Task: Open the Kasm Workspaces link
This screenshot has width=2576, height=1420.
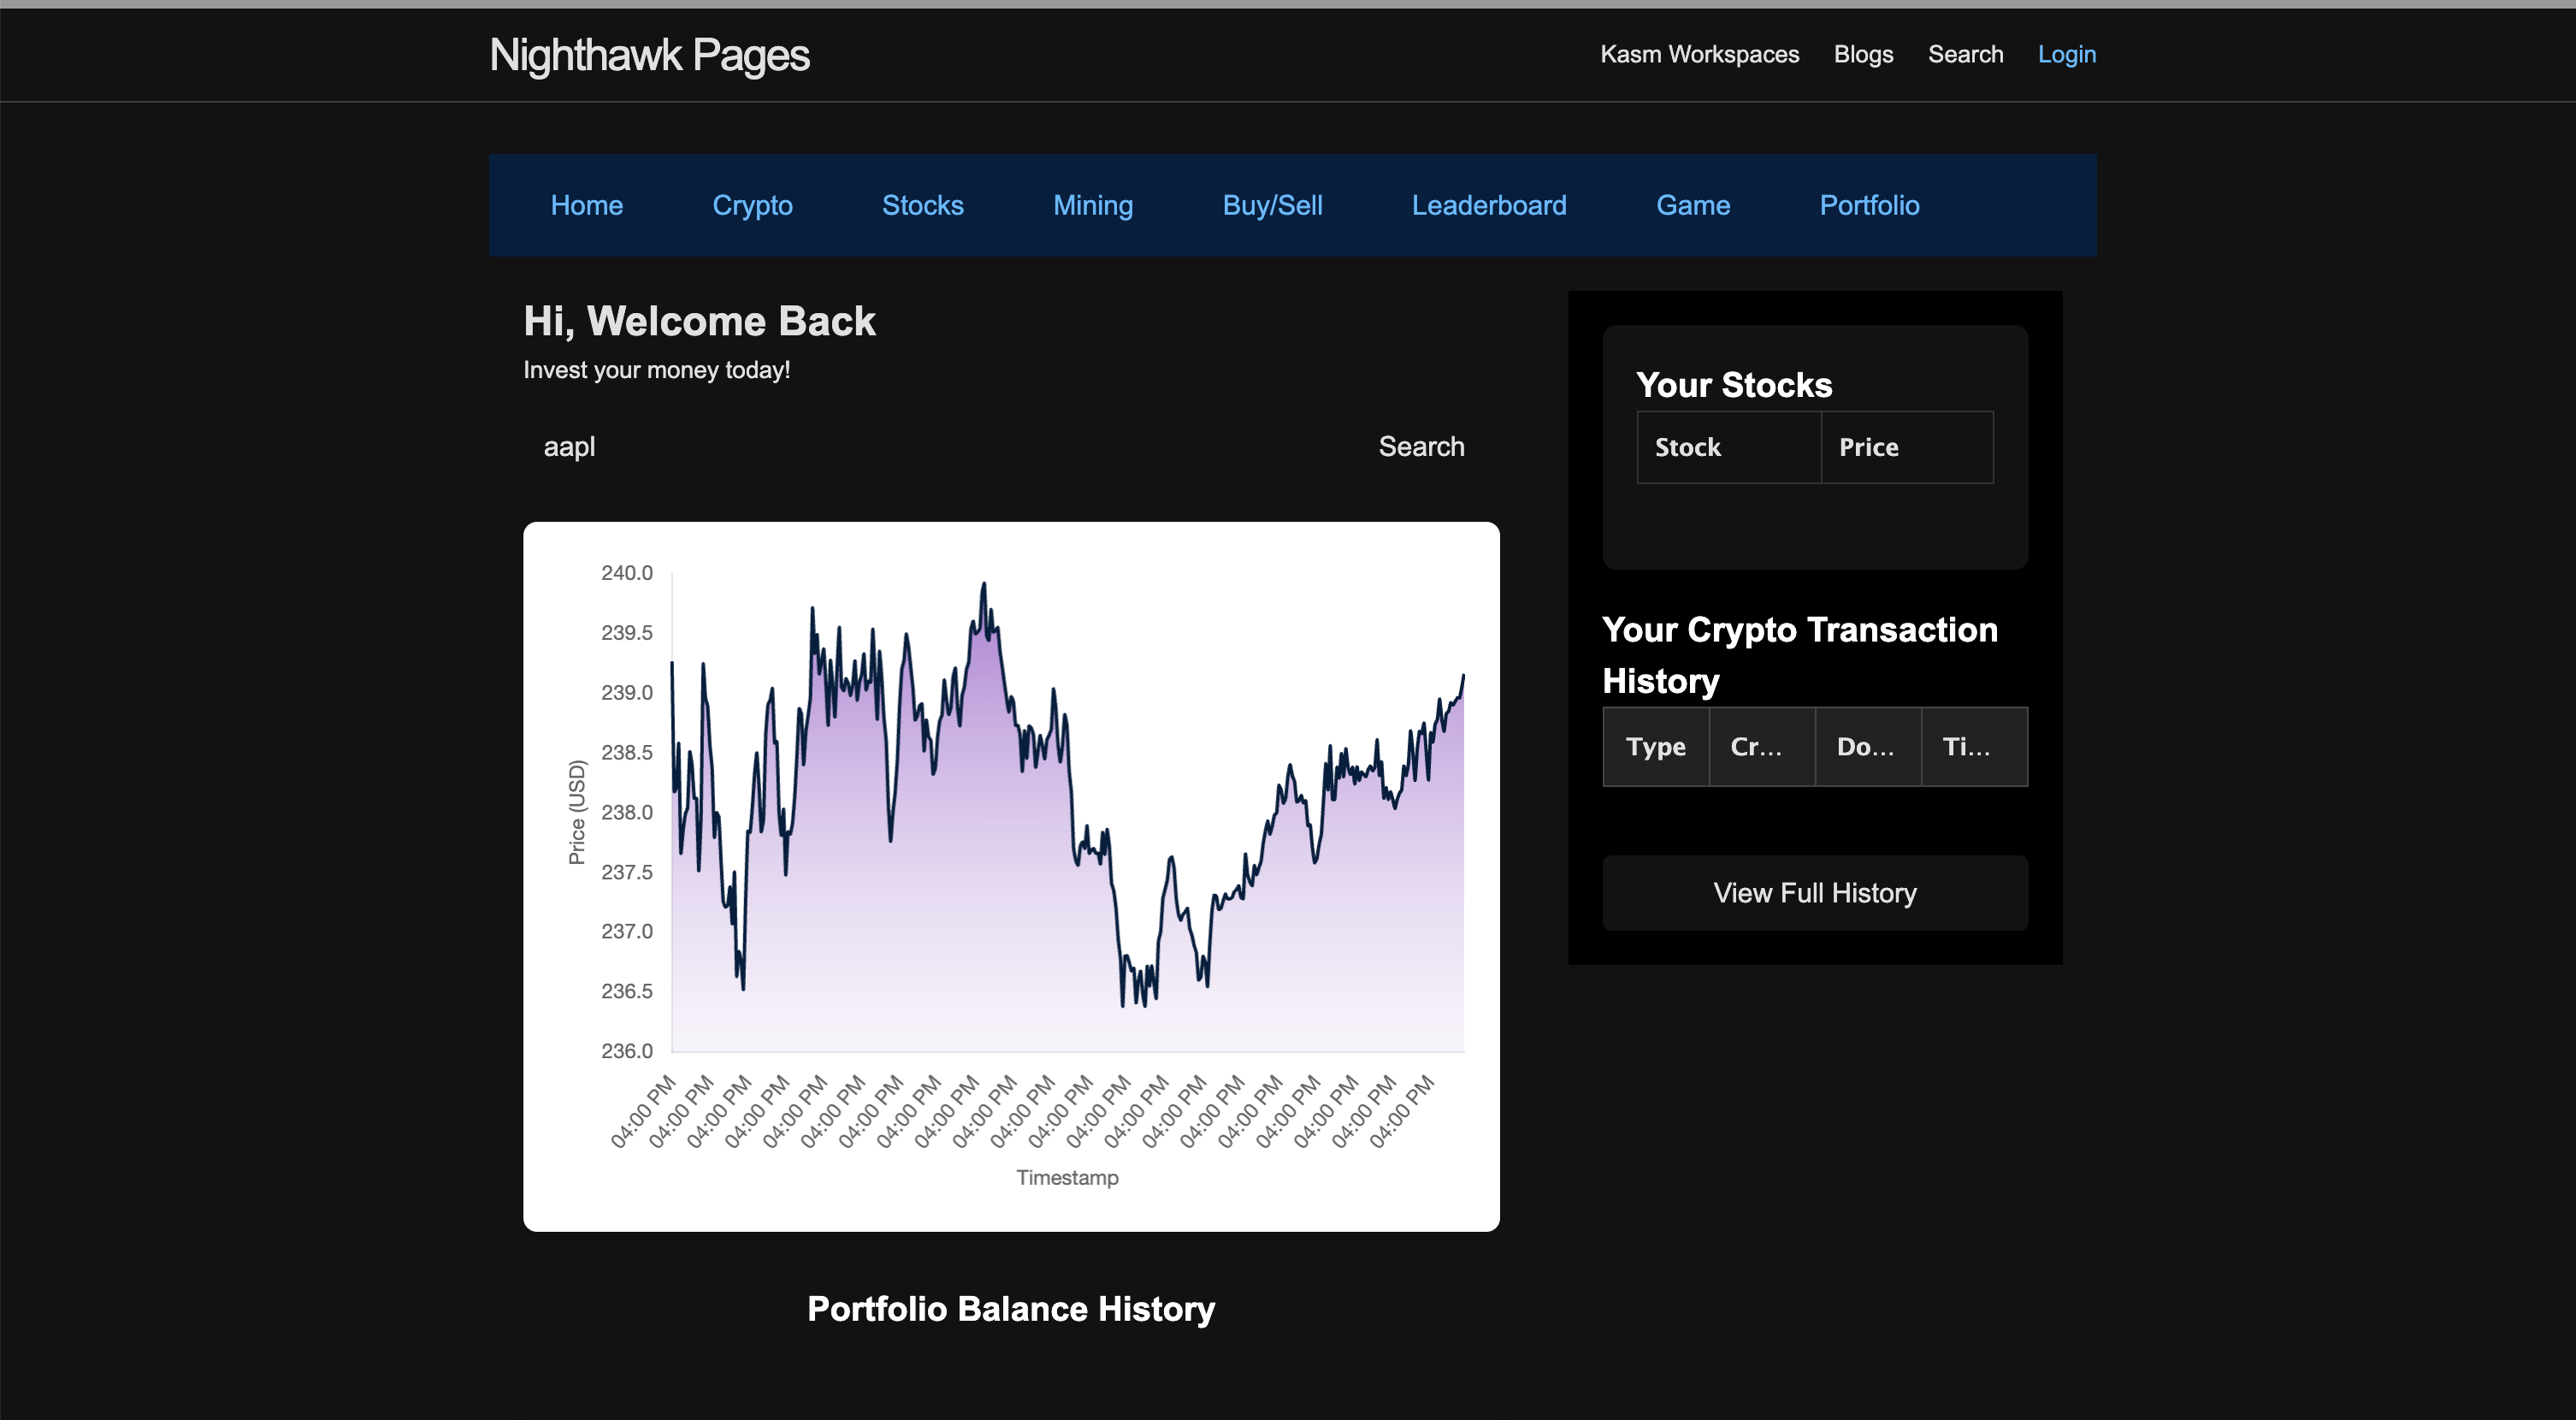Action: (1699, 54)
